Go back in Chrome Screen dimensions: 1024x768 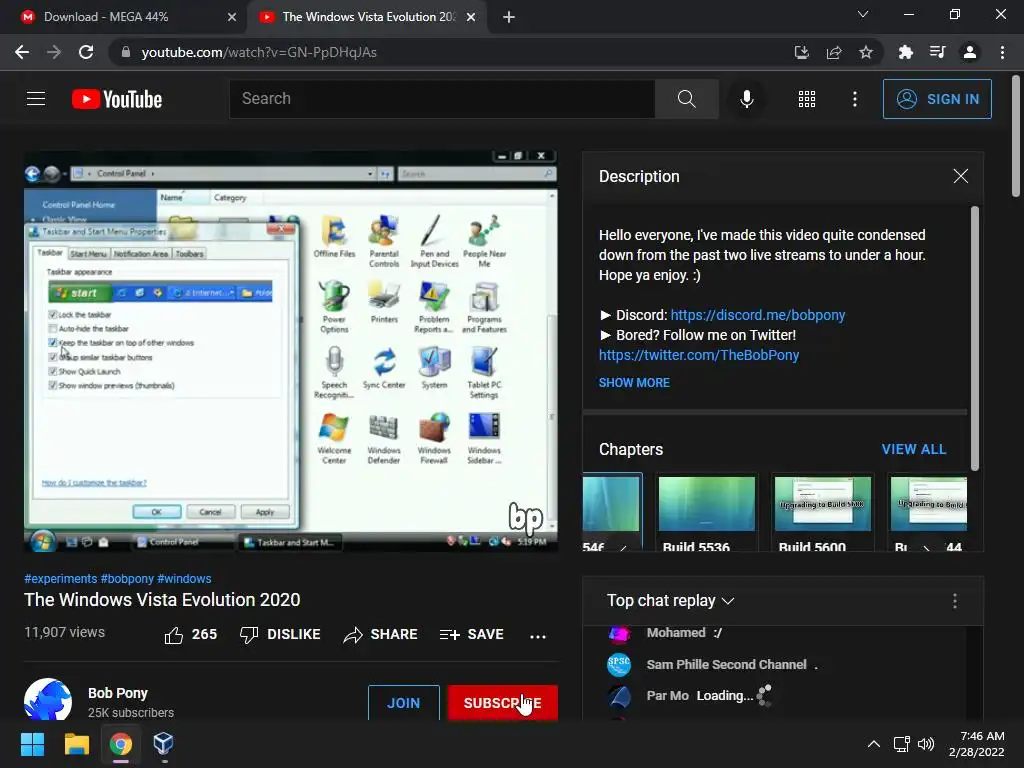tap(22, 52)
